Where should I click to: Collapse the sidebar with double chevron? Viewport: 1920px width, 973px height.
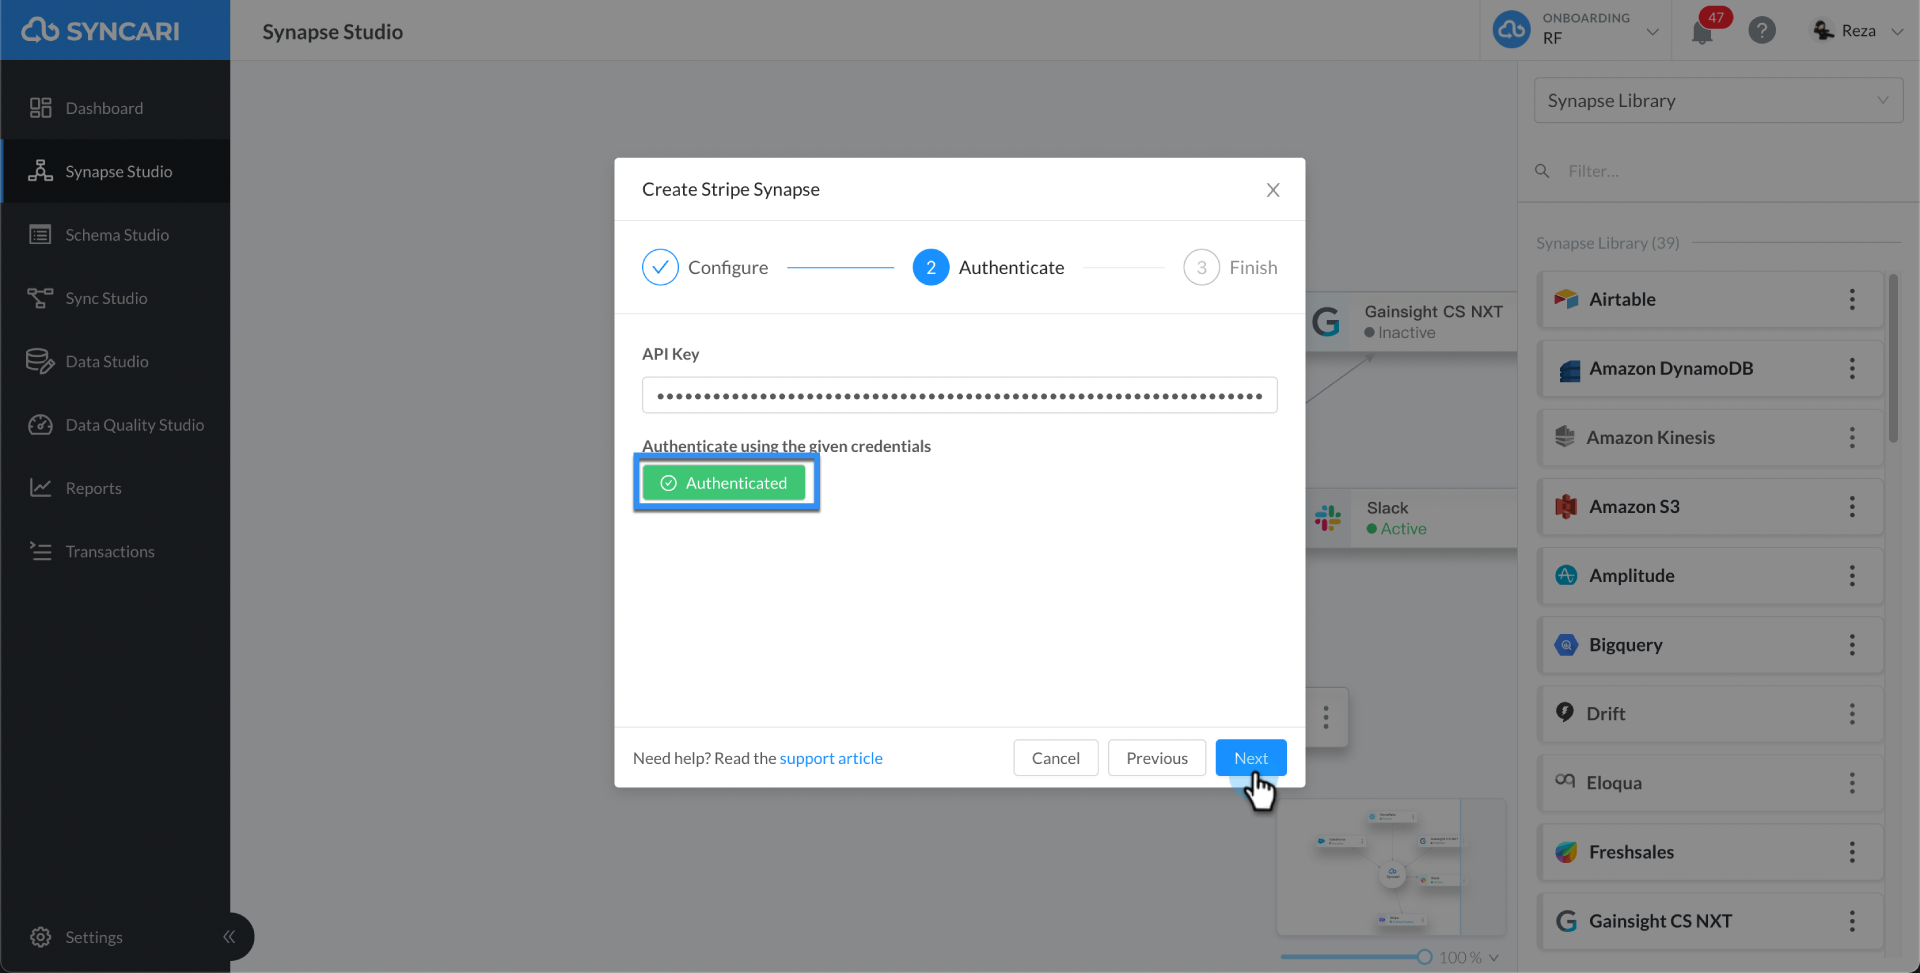click(x=229, y=937)
